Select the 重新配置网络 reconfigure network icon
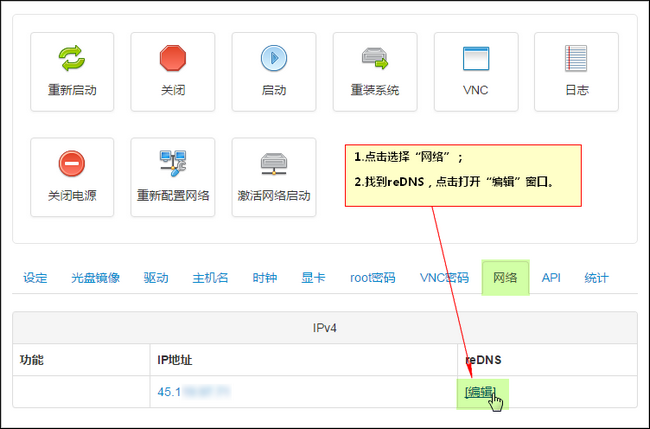This screenshot has width=650, height=429. [173, 164]
